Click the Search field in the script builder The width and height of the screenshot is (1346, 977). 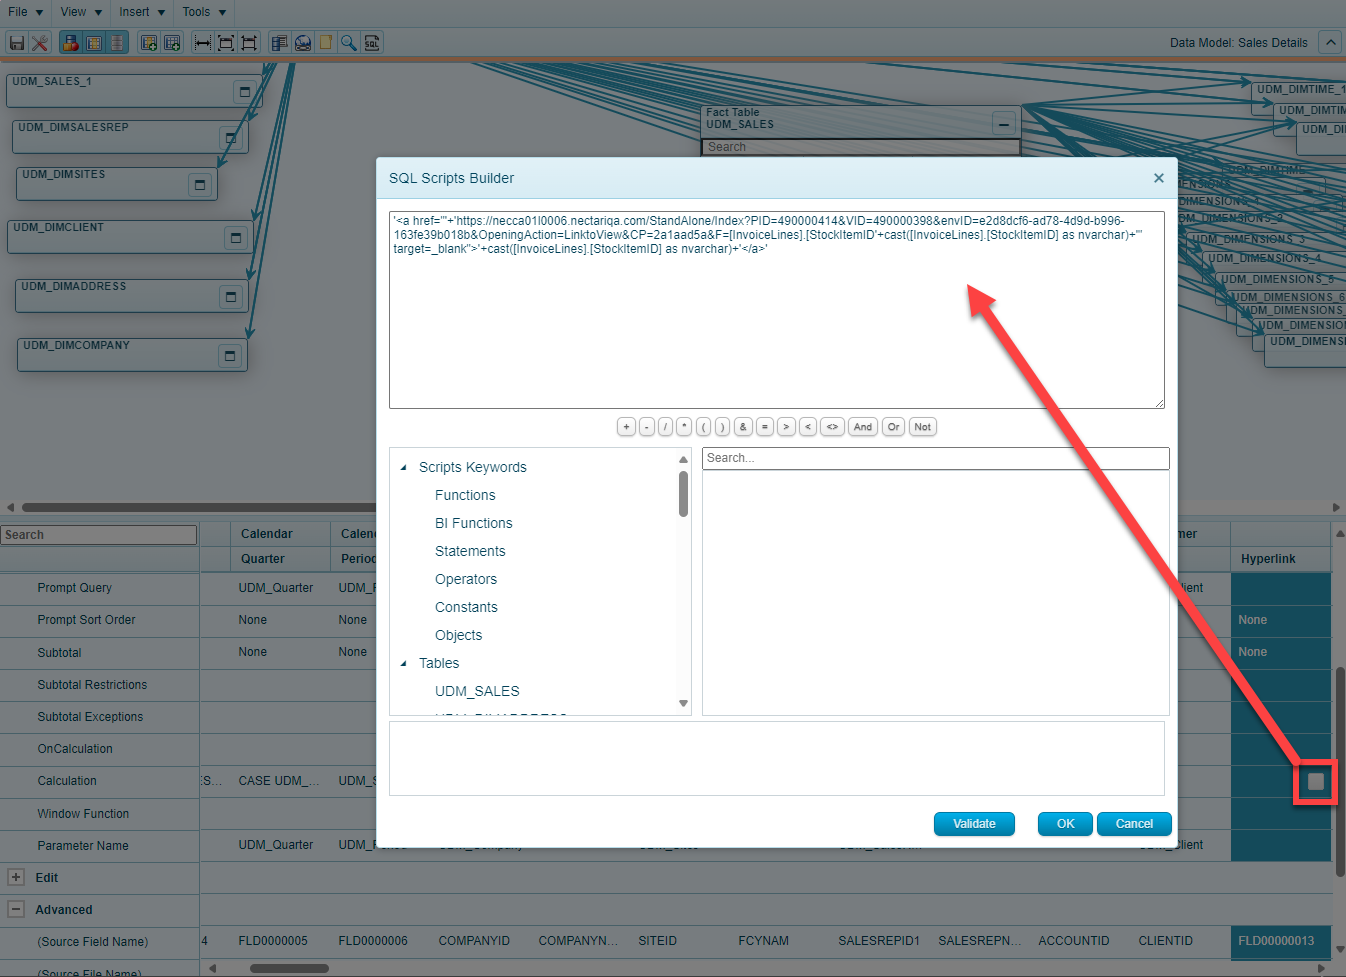[x=935, y=458]
